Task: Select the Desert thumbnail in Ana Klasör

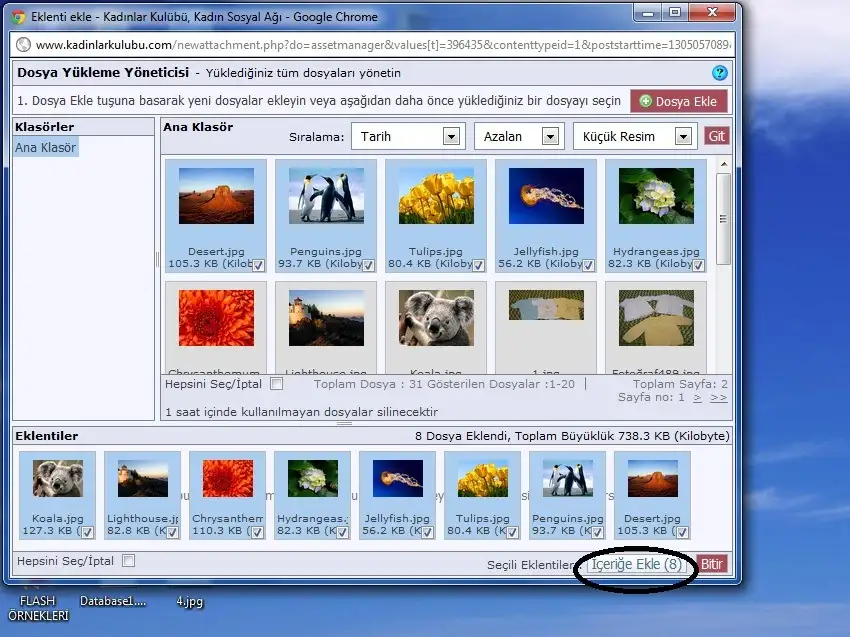Action: (x=216, y=196)
